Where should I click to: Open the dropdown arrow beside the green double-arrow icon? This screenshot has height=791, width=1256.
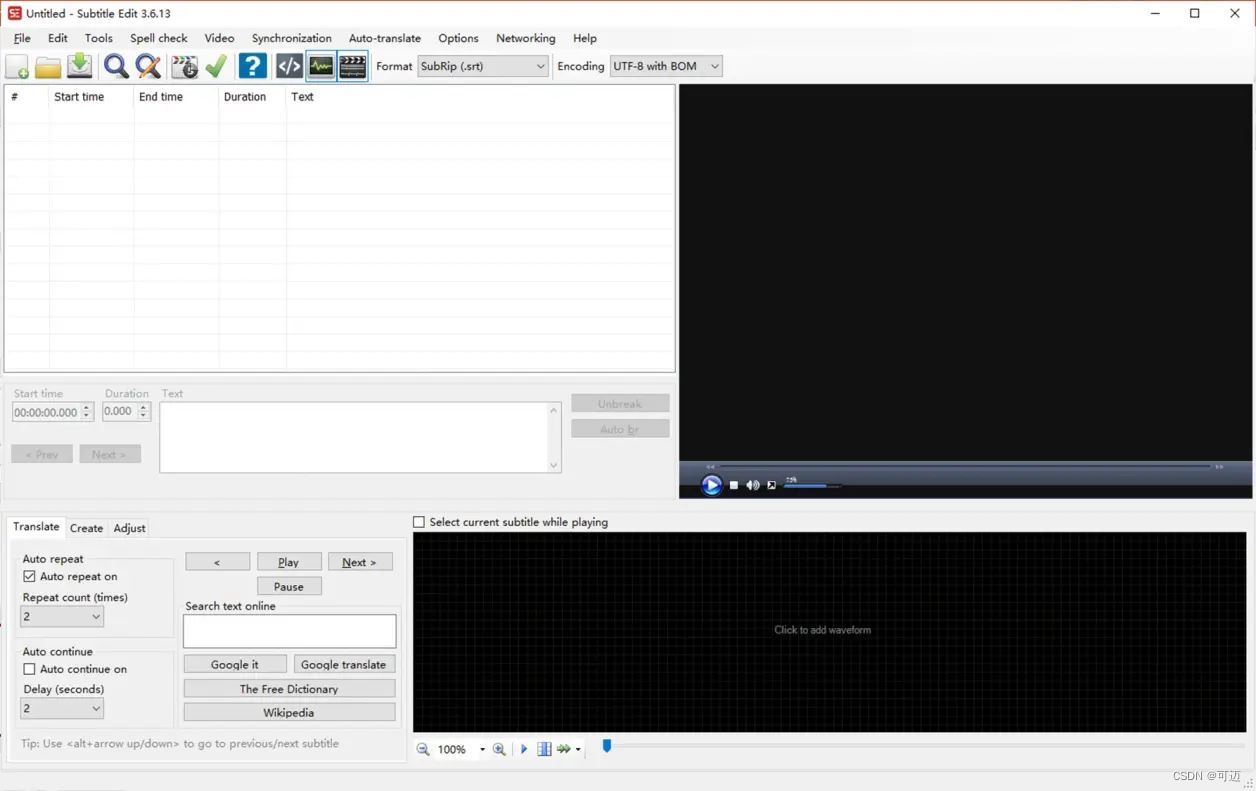pyautogui.click(x=578, y=749)
